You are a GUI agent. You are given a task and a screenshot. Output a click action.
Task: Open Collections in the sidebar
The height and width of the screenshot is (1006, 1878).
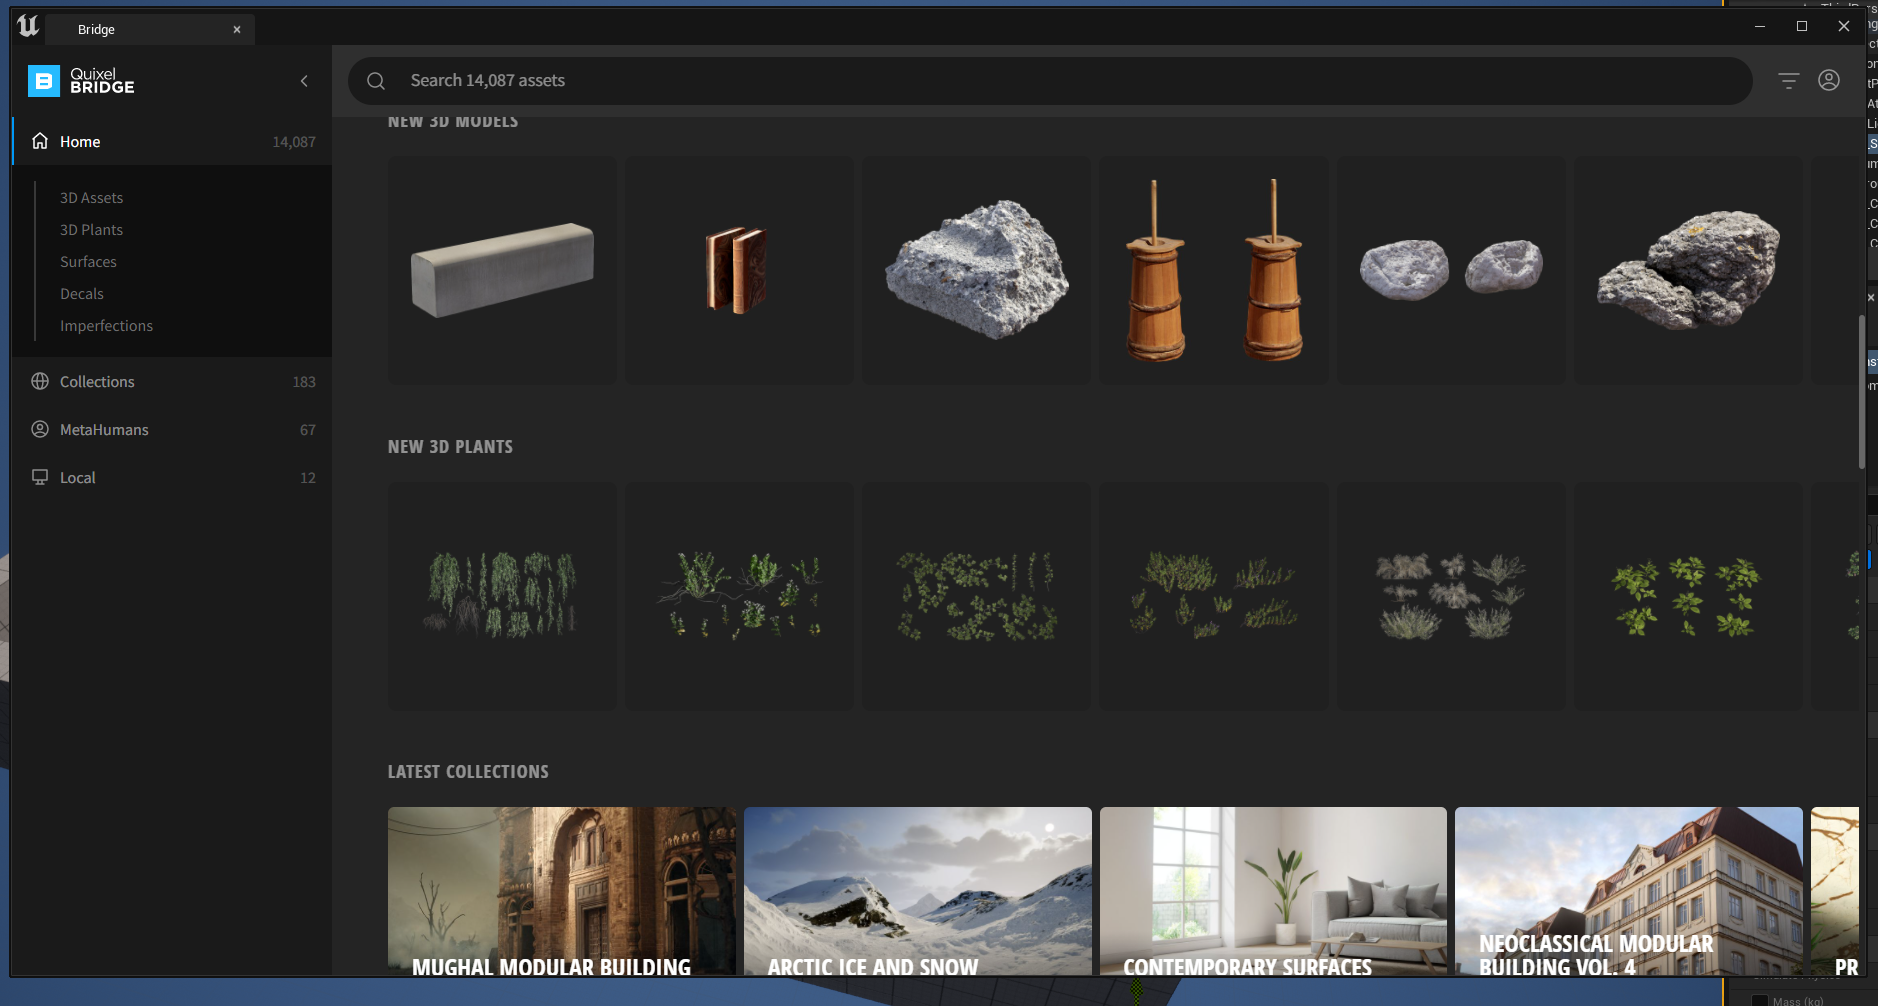point(172,381)
